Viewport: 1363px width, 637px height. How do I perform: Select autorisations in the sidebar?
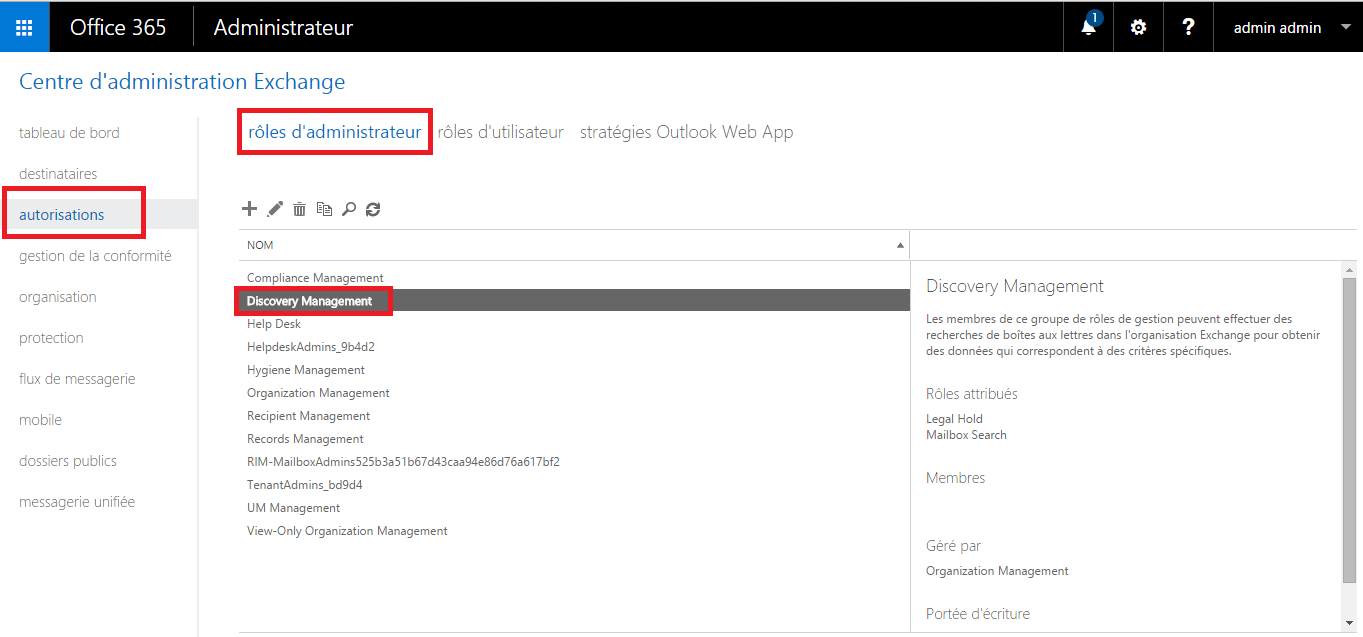point(62,215)
